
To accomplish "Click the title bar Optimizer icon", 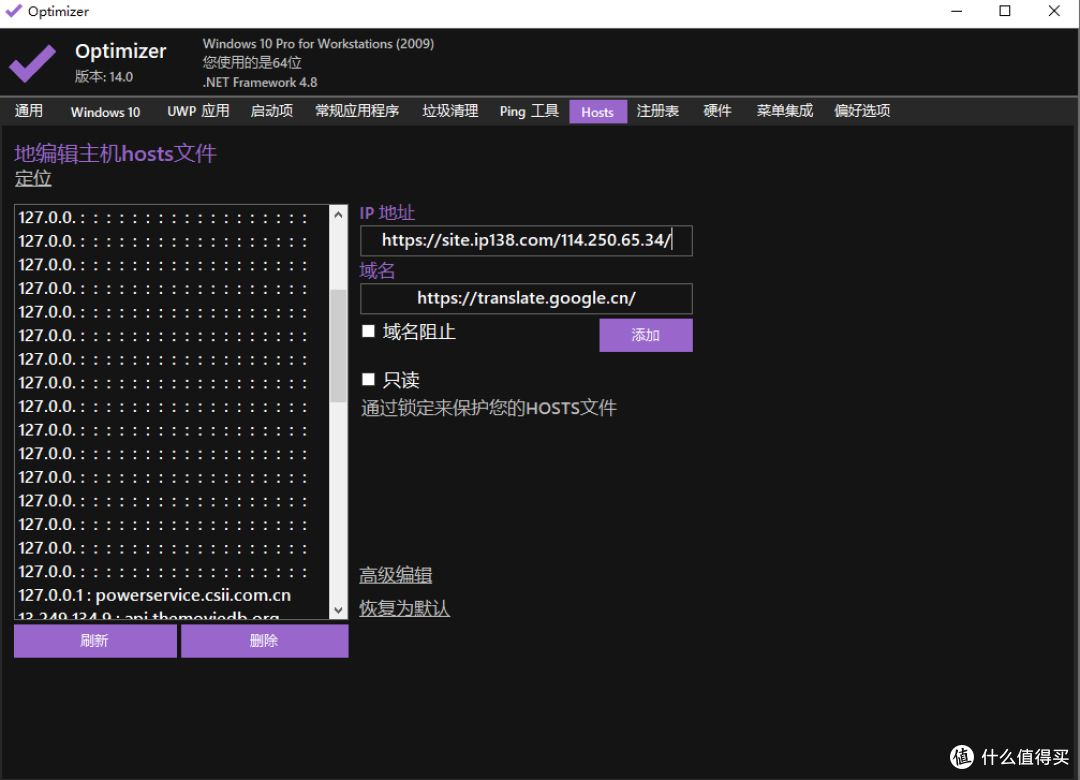I will click(13, 10).
